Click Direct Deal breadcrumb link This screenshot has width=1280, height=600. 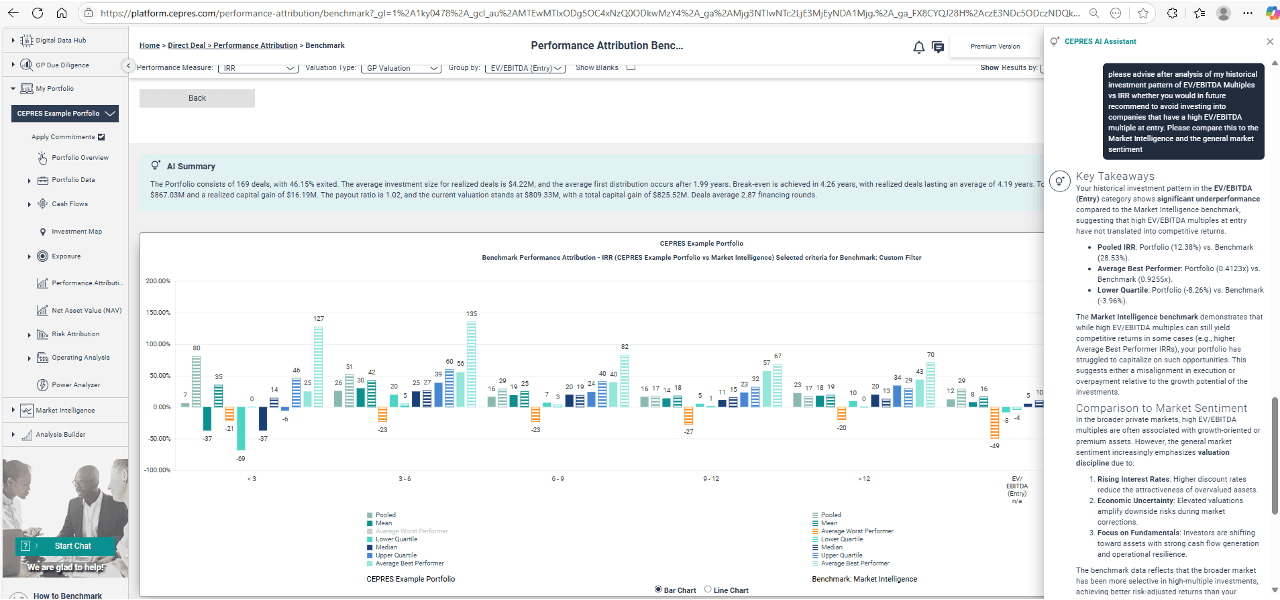point(188,46)
